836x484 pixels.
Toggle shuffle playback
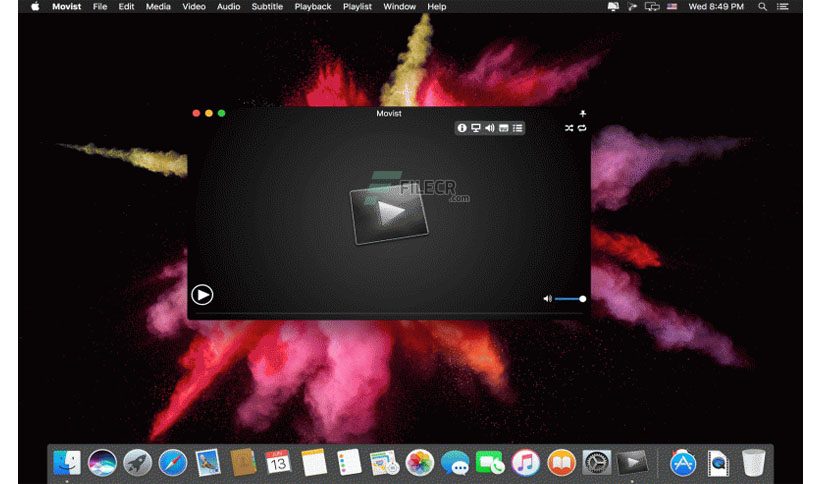click(569, 128)
